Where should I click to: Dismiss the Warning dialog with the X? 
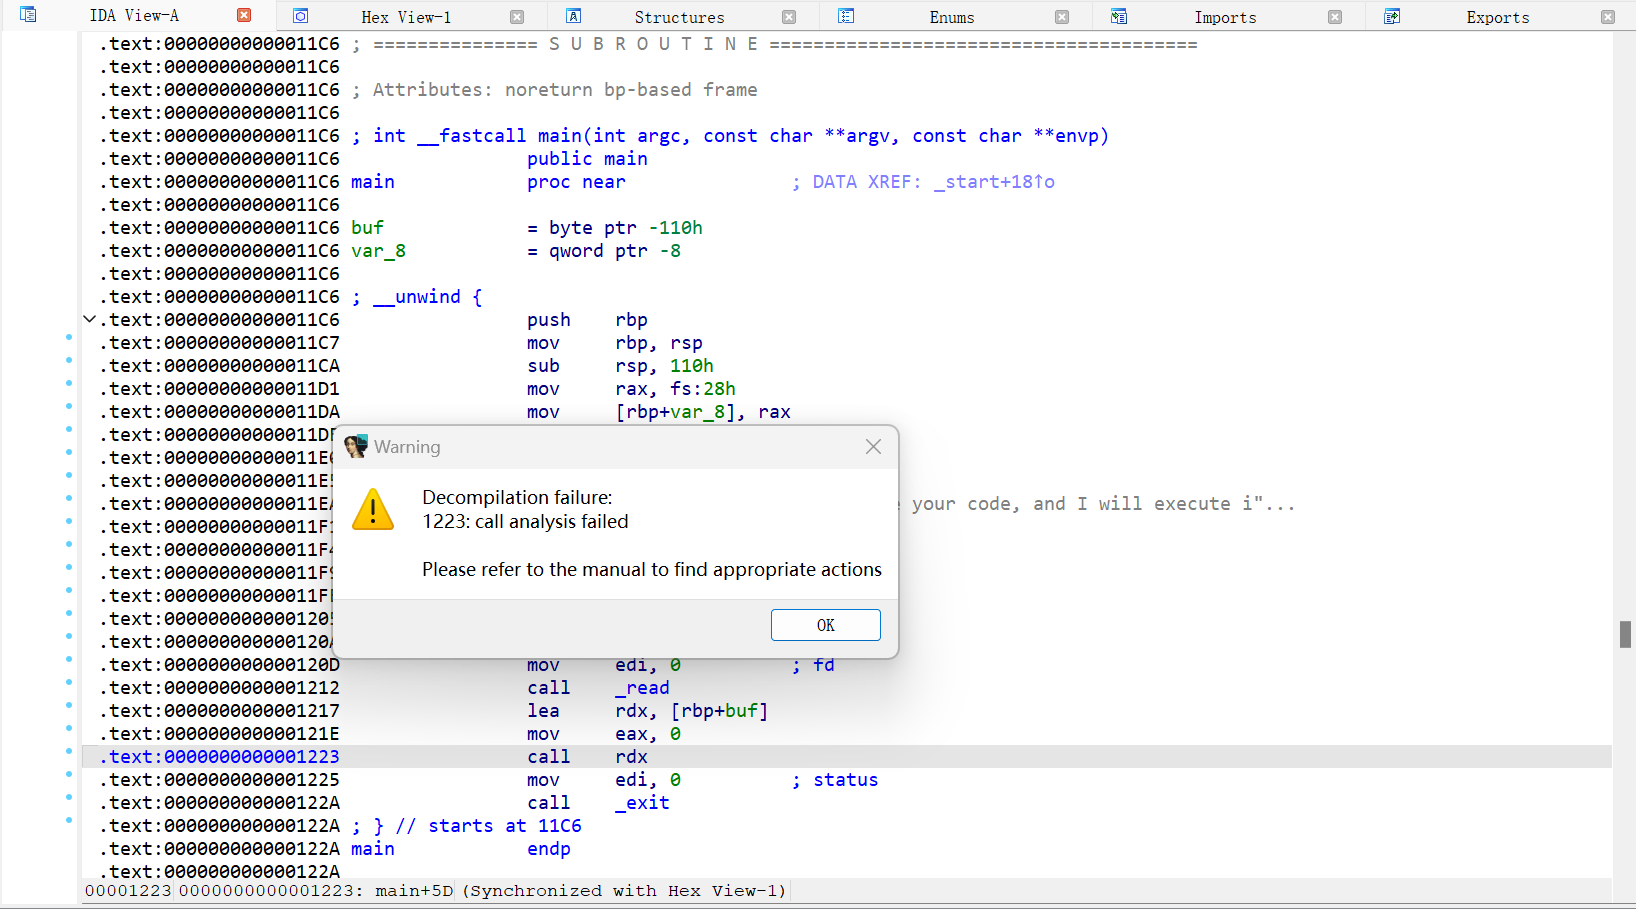[873, 447]
